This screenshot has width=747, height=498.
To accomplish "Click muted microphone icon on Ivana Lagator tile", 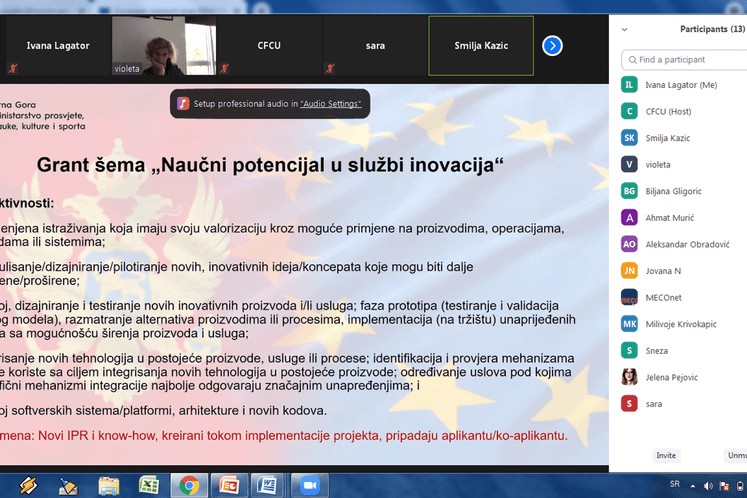I will tap(13, 68).
